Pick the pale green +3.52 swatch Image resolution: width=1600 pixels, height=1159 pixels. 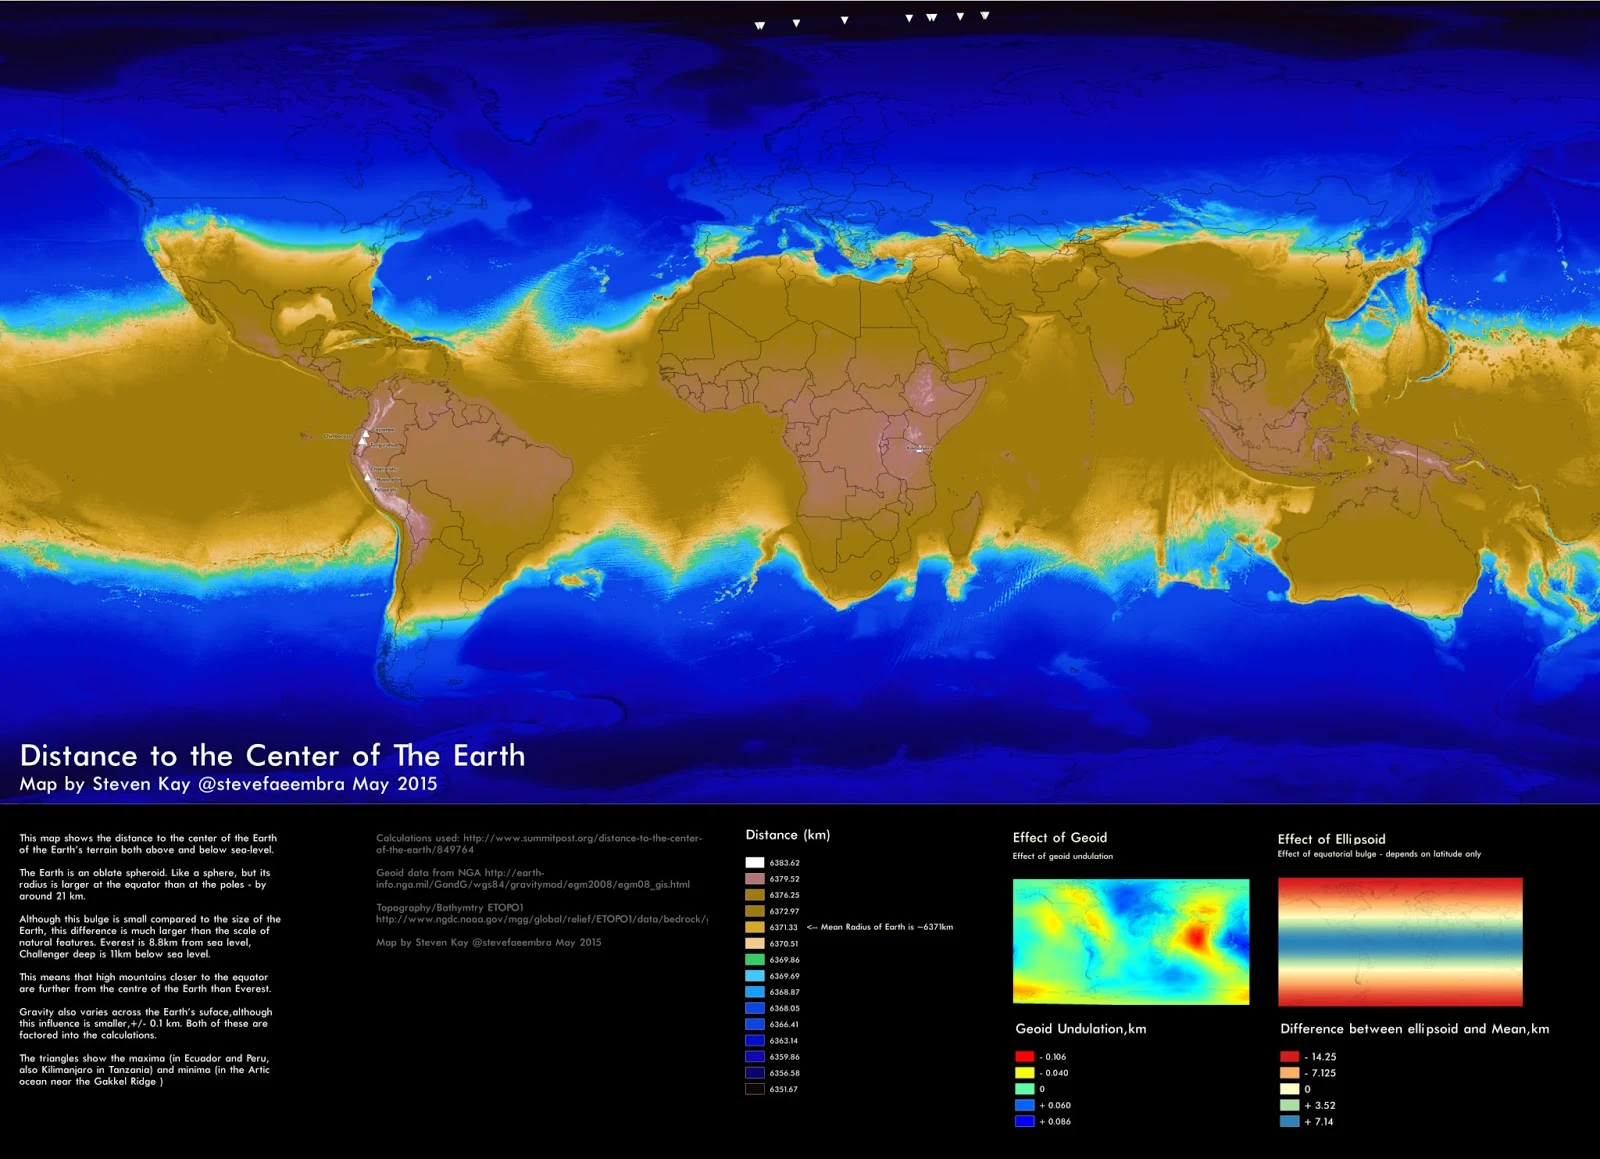point(1290,1105)
